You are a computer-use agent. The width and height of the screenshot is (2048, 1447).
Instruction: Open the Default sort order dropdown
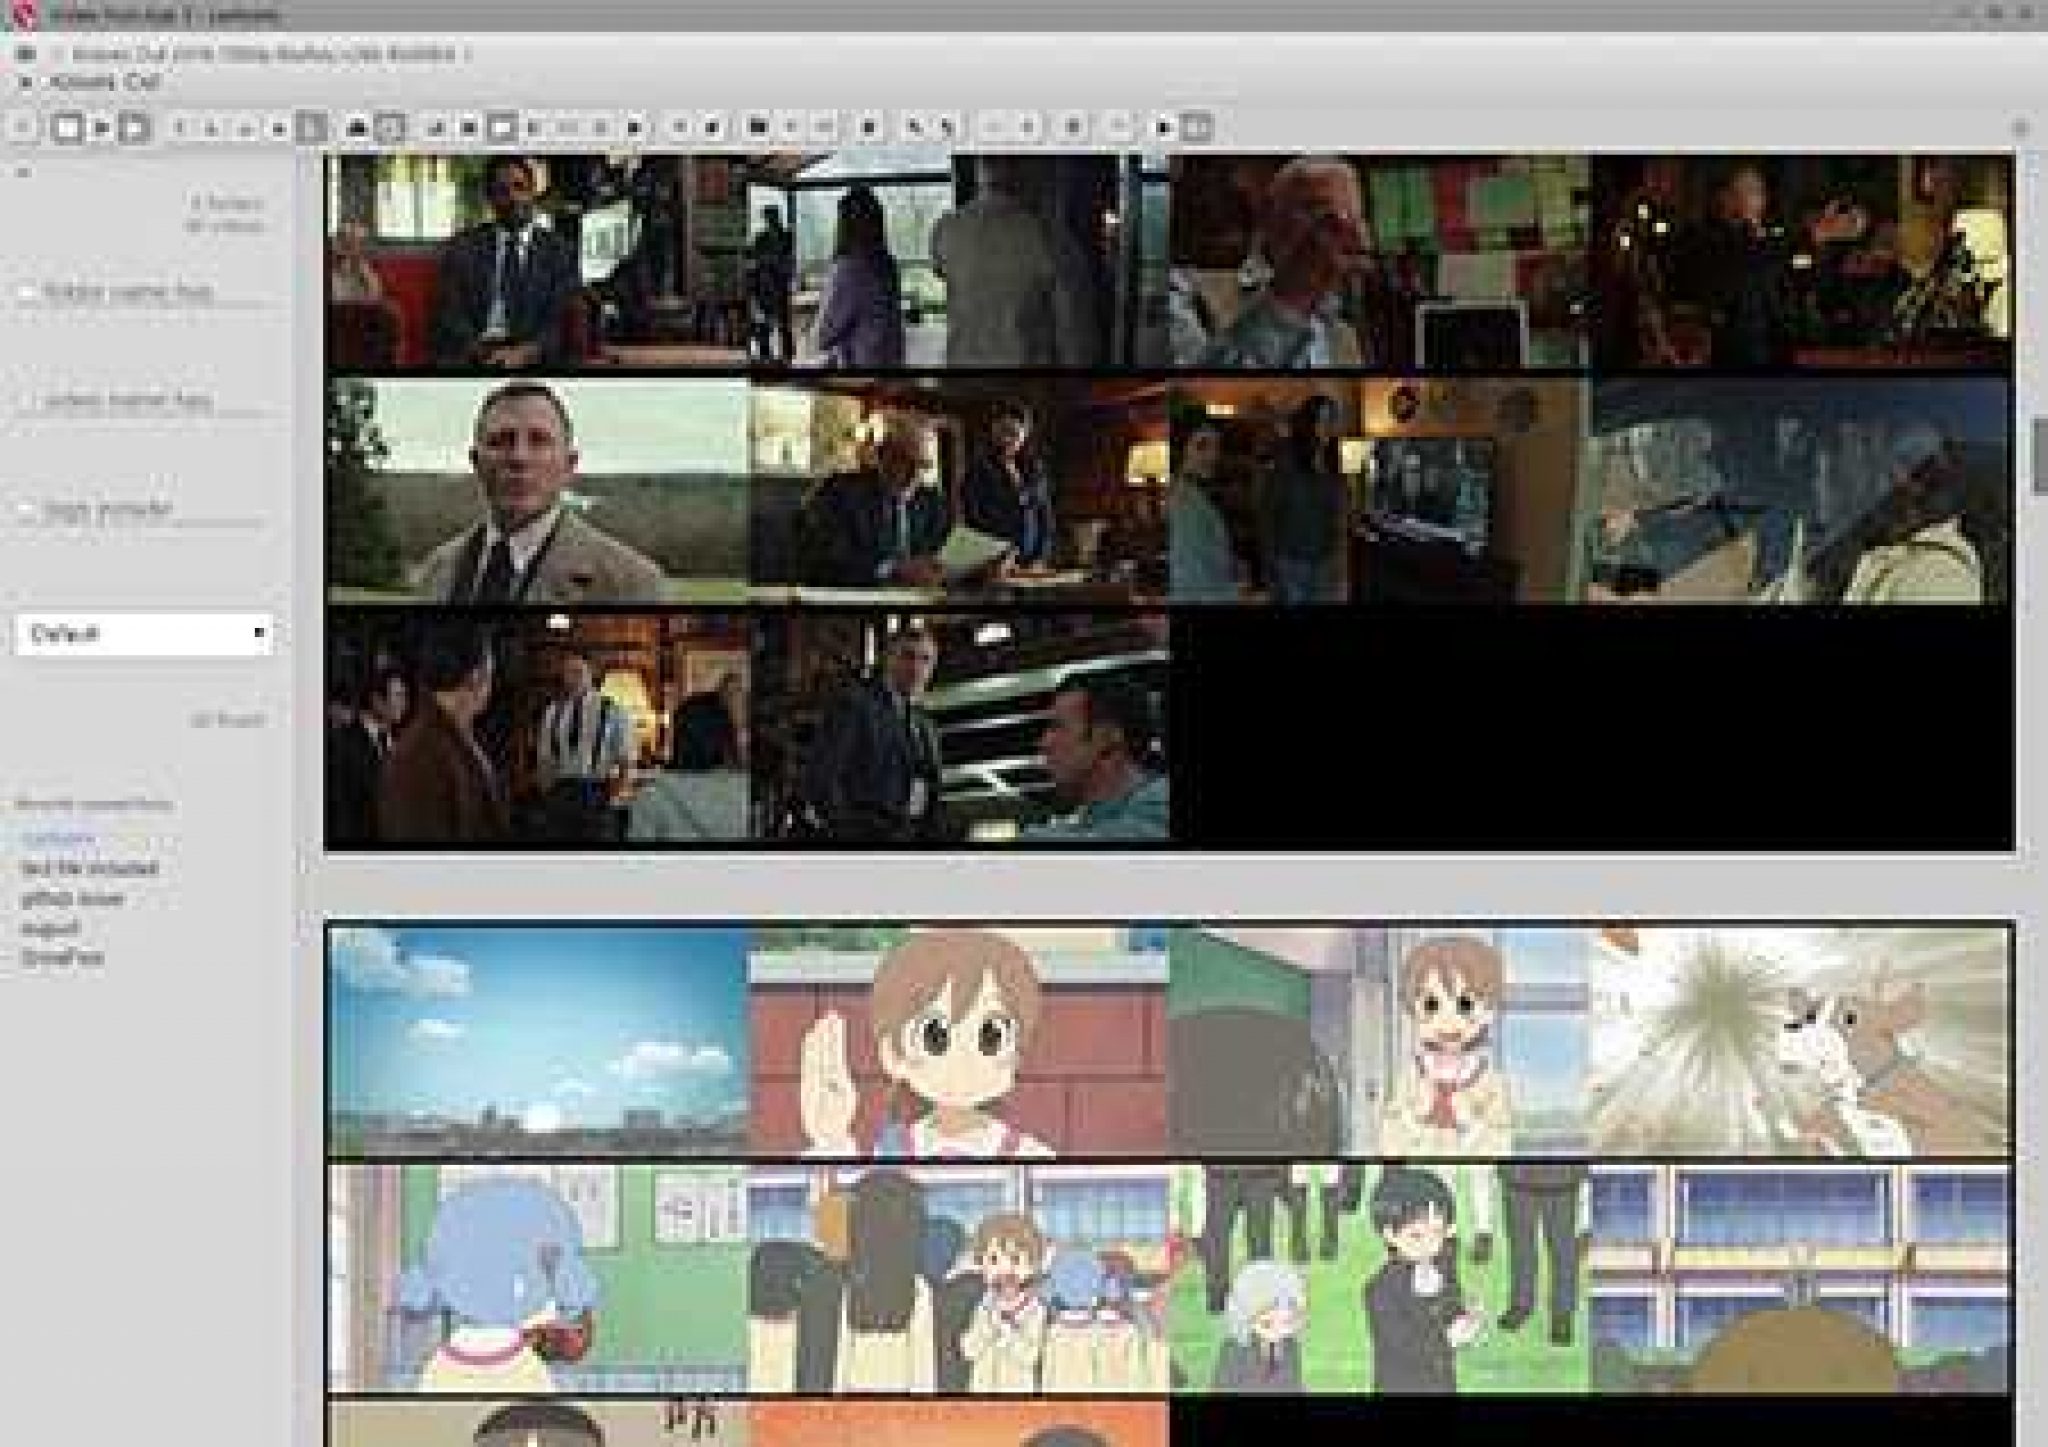coord(144,634)
